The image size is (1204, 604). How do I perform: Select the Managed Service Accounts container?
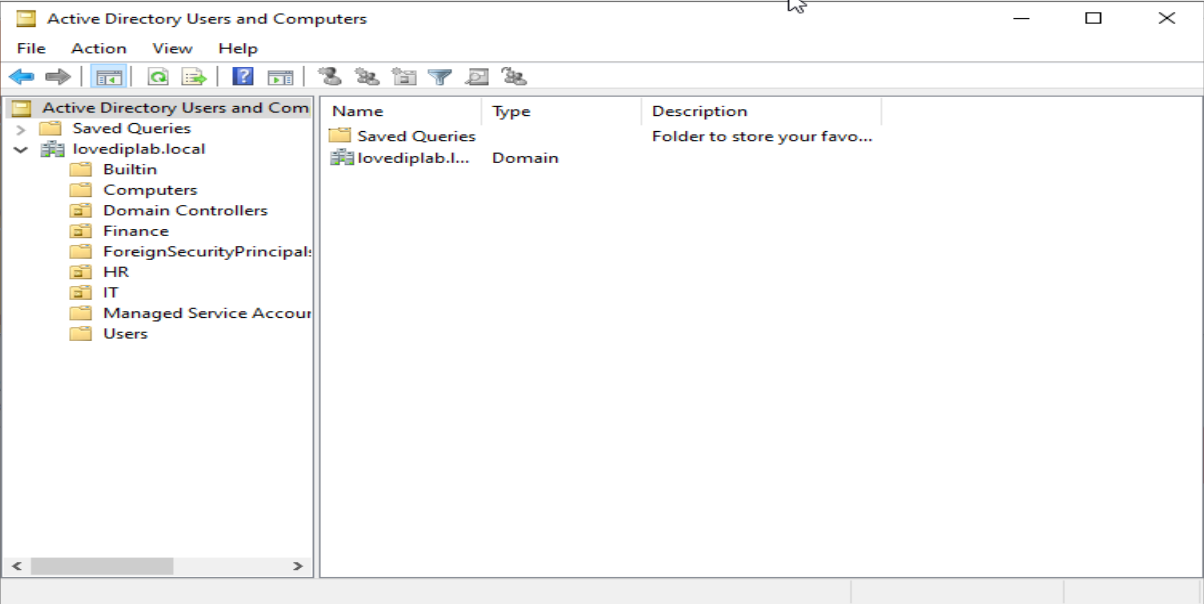click(207, 313)
